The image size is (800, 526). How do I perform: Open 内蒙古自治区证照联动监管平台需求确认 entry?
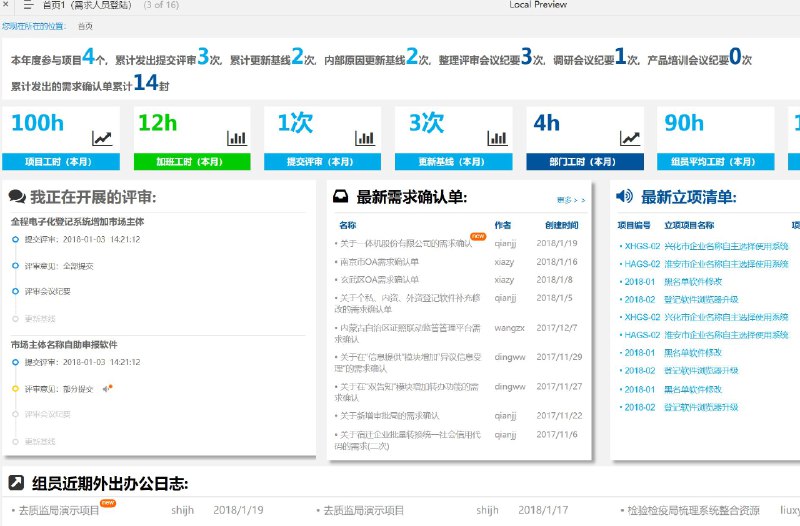(408, 333)
